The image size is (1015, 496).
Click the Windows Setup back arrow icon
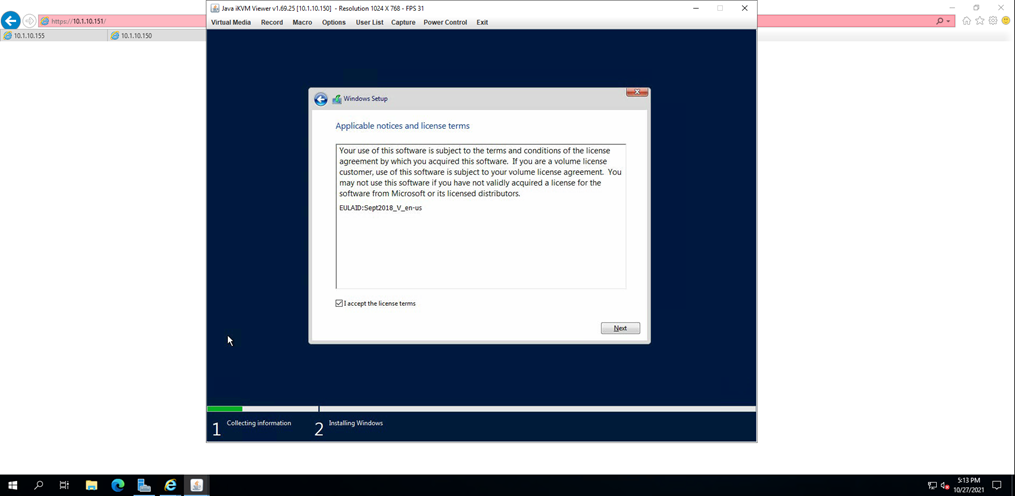(x=320, y=99)
